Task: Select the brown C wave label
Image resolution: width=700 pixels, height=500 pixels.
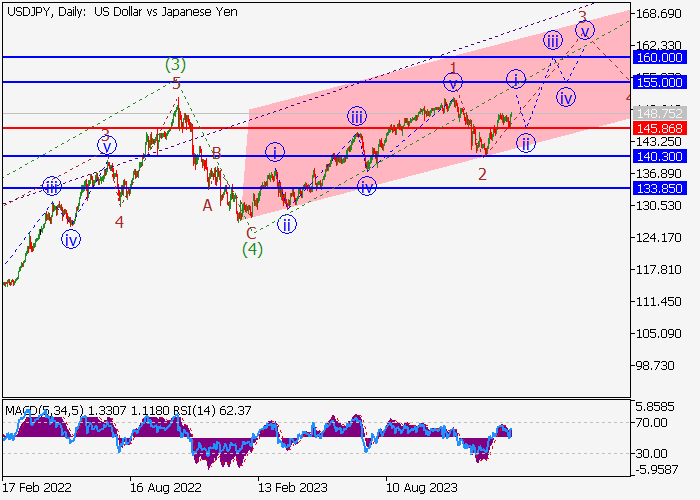Action: pyautogui.click(x=251, y=233)
